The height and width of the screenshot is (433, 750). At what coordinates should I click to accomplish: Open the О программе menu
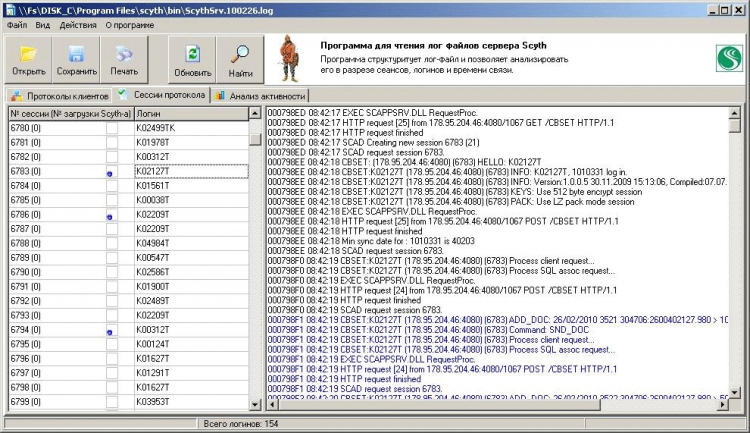130,24
